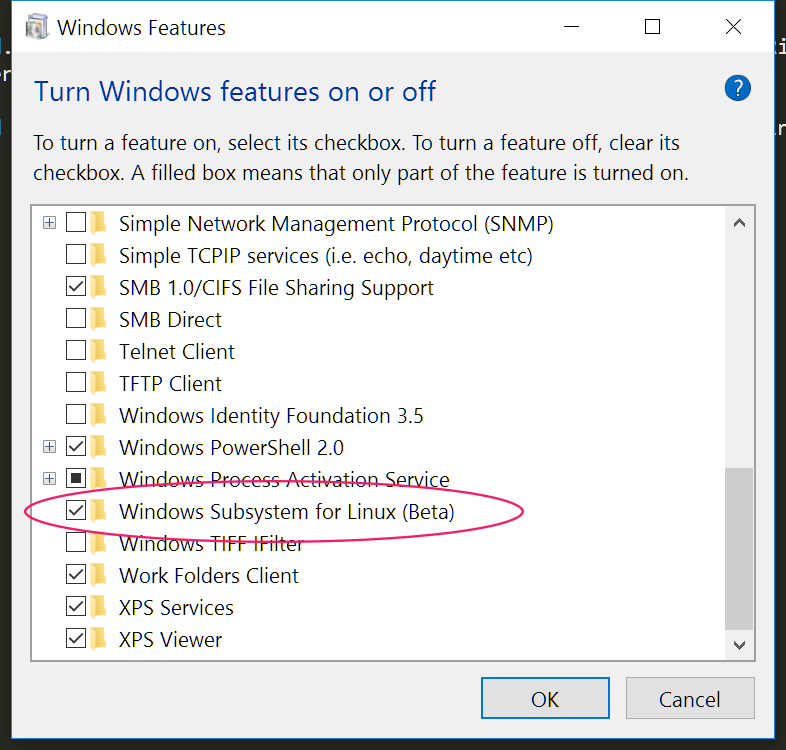
Task: Click the Cancel button
Action: [x=690, y=698]
